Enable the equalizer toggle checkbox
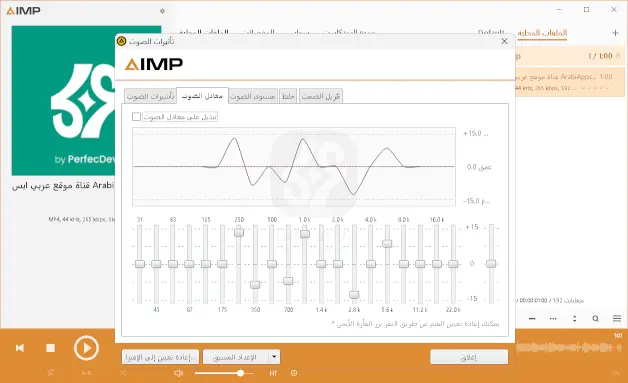628x383 pixels. (136, 117)
